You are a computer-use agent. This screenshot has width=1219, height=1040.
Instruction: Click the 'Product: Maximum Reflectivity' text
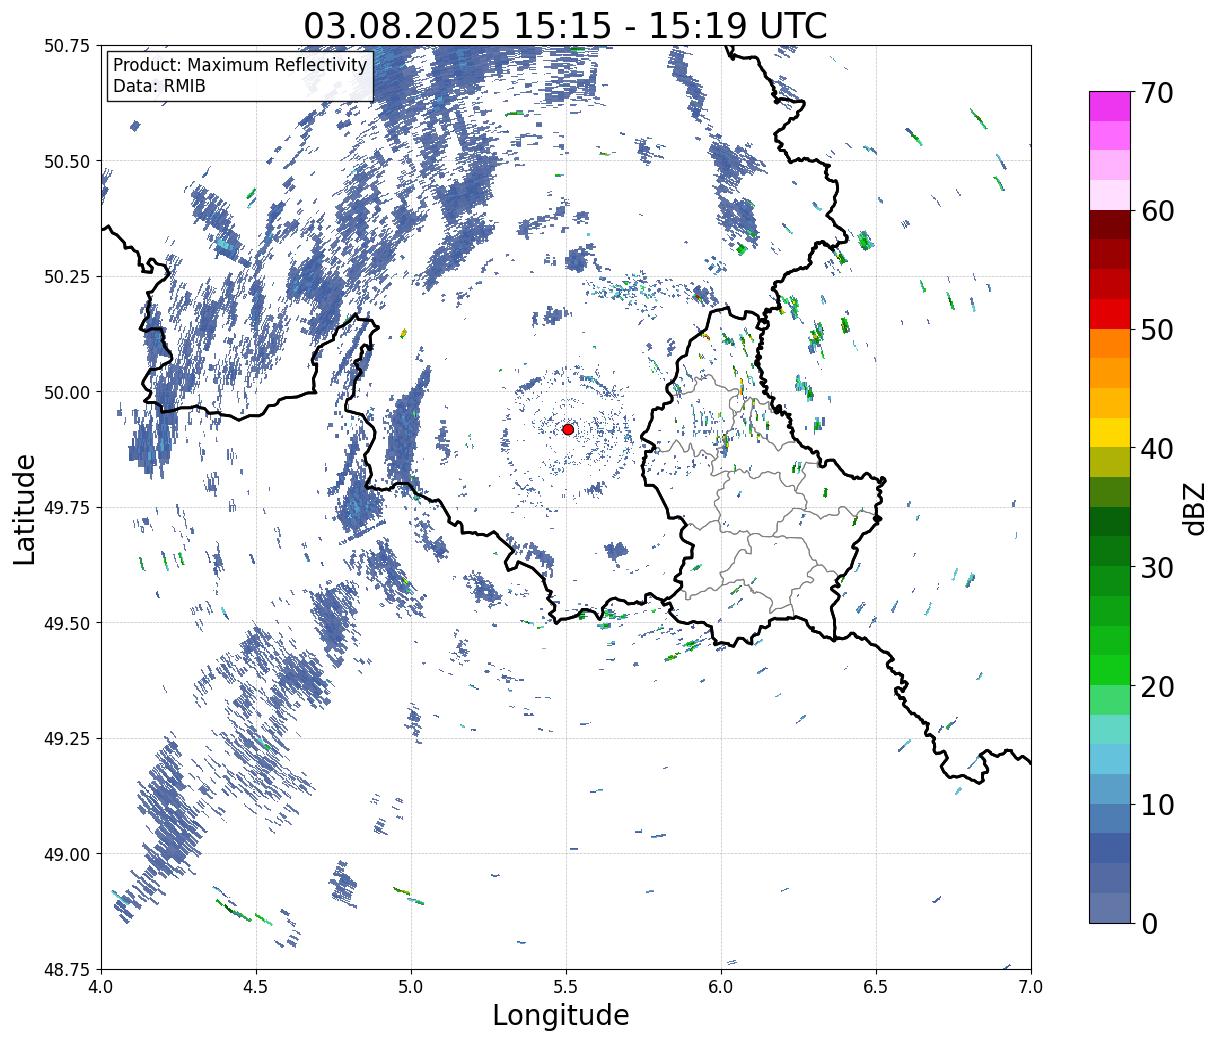click(240, 65)
